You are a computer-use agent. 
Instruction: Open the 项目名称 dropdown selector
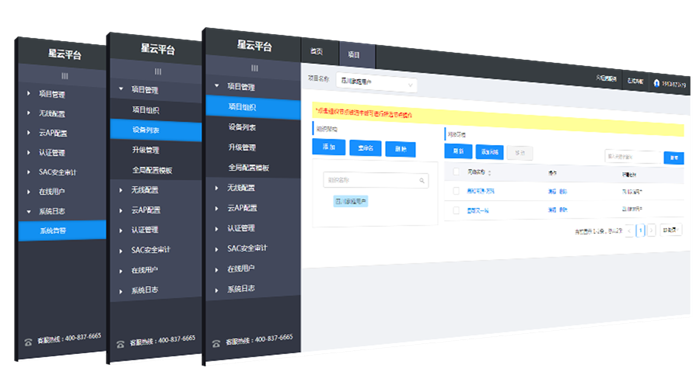[377, 83]
